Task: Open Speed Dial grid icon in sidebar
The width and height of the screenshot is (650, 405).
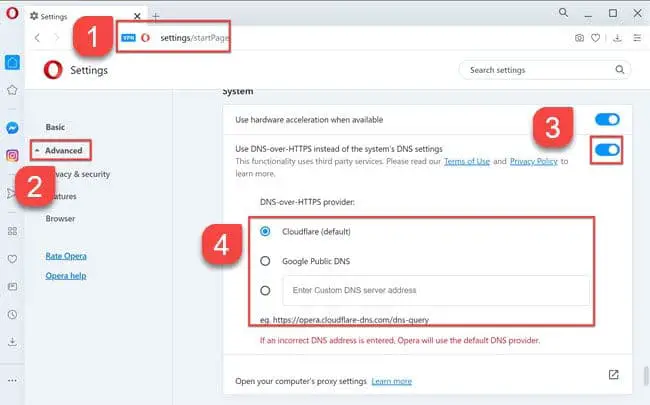Action: click(12, 231)
